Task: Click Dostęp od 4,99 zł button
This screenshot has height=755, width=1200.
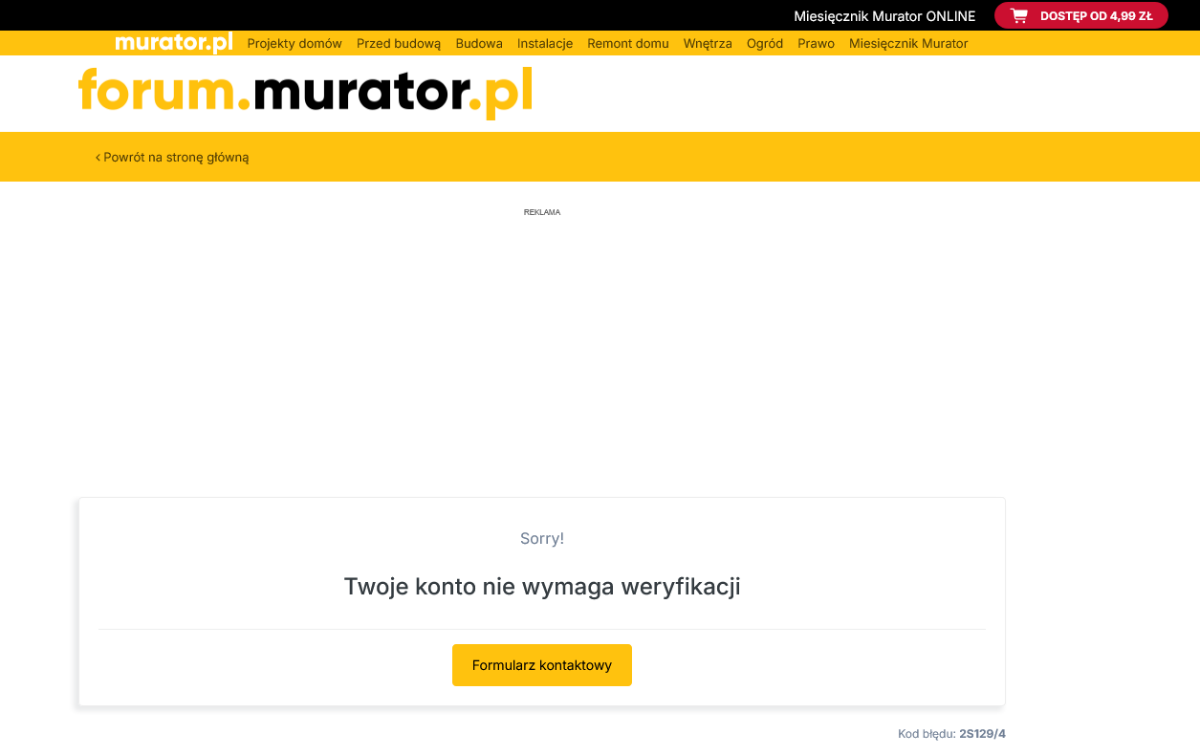Action: point(1081,16)
